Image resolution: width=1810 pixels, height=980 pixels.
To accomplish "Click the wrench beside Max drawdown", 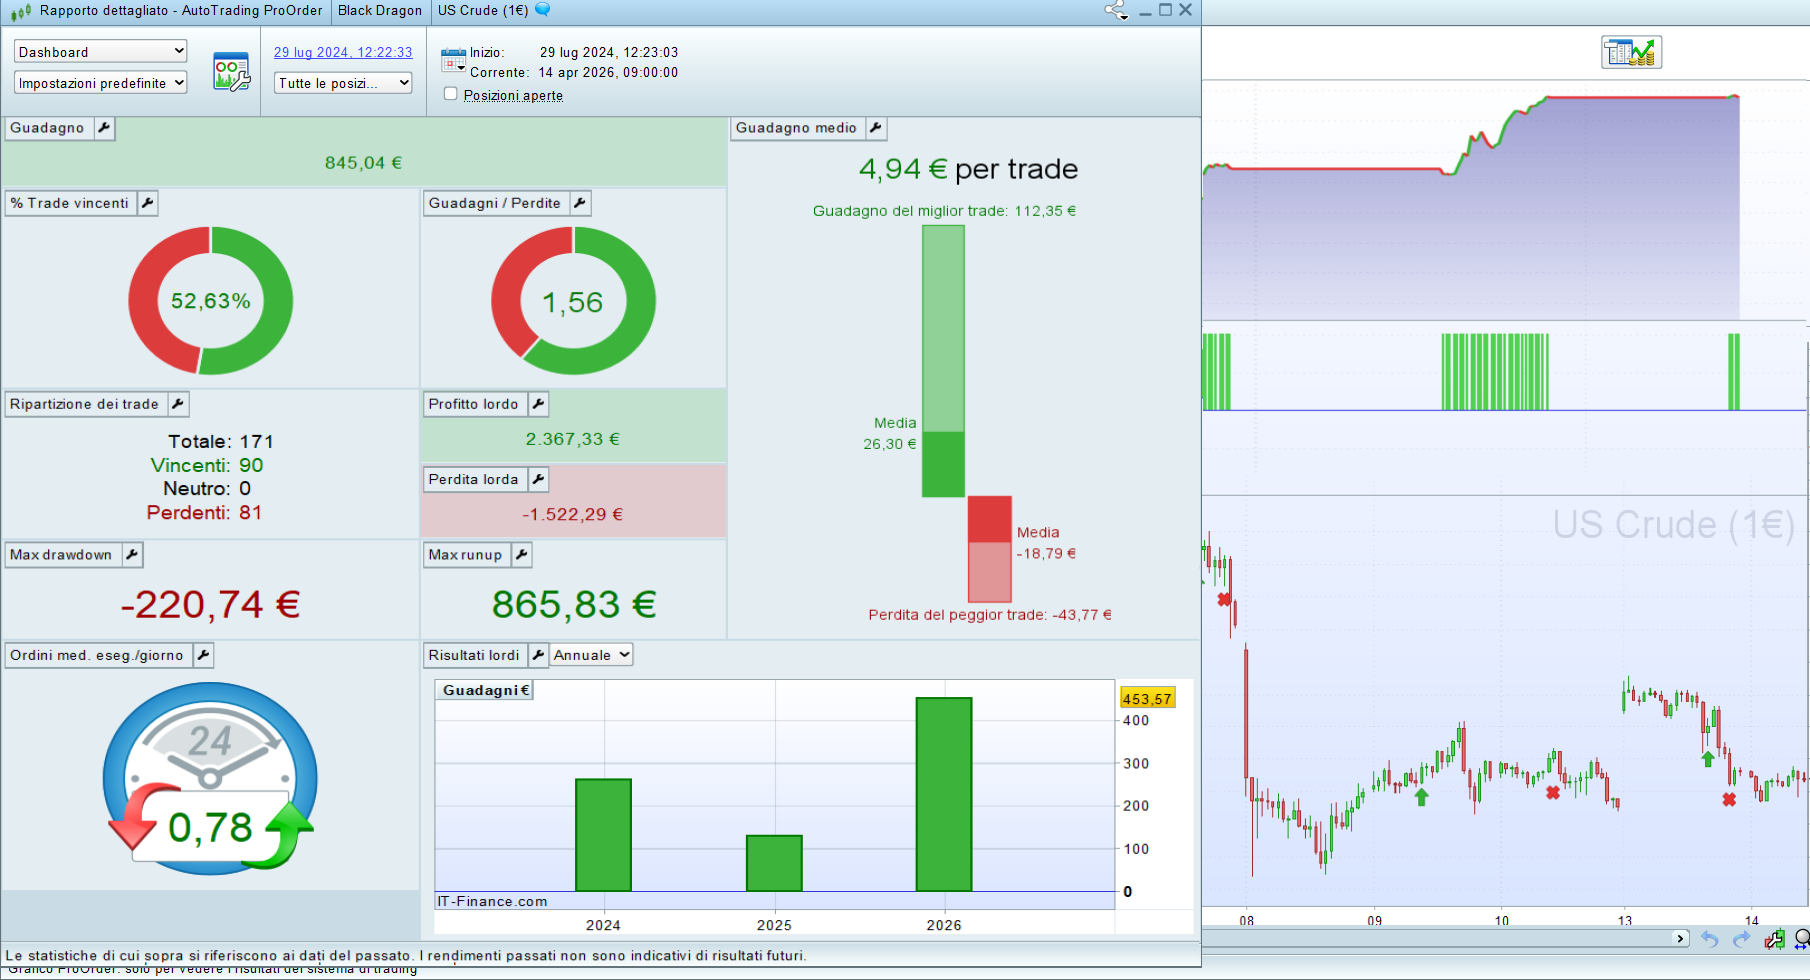I will pyautogui.click(x=132, y=555).
